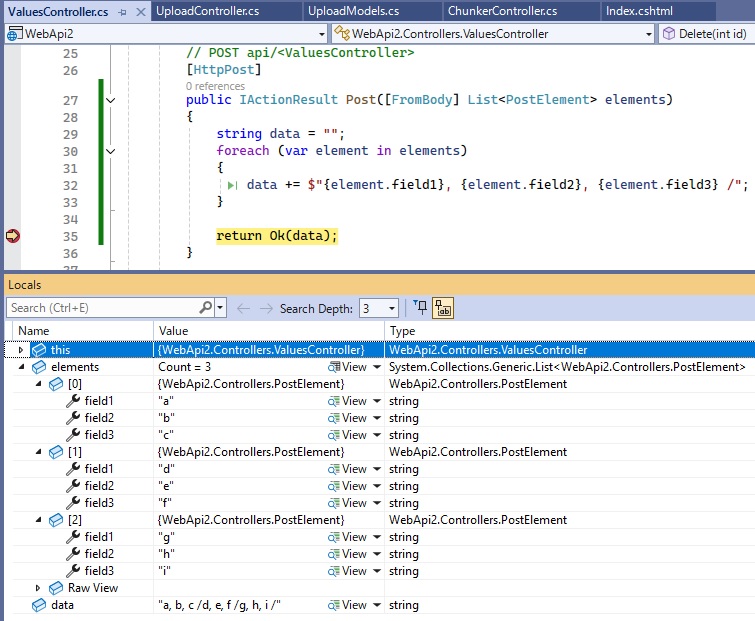Select the data value "a, b, c /d, e, f /g, h, i /"
755x621 pixels.
coord(219,605)
